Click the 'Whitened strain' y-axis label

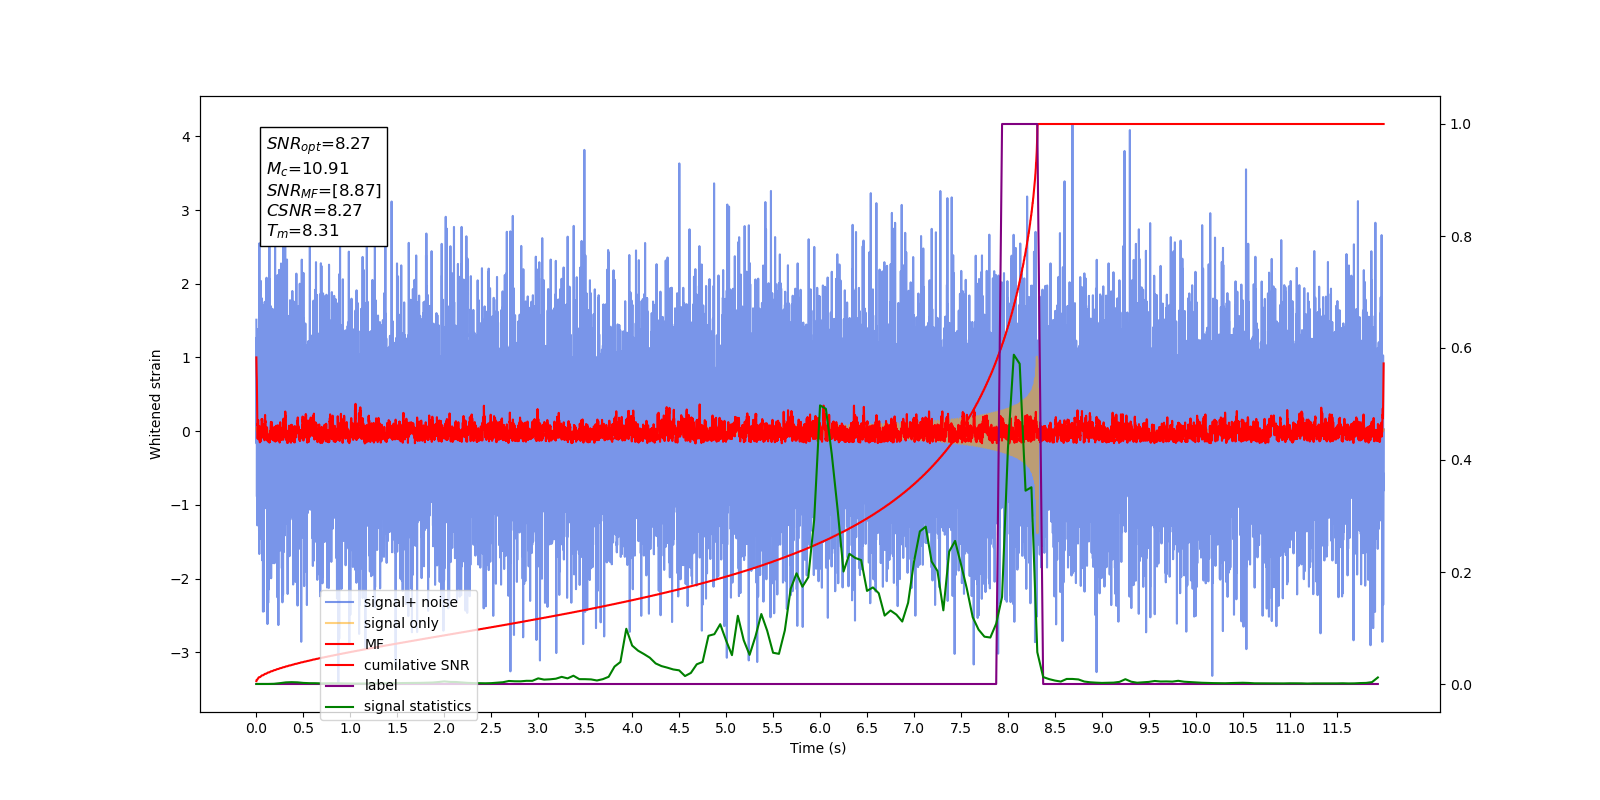click(x=155, y=404)
